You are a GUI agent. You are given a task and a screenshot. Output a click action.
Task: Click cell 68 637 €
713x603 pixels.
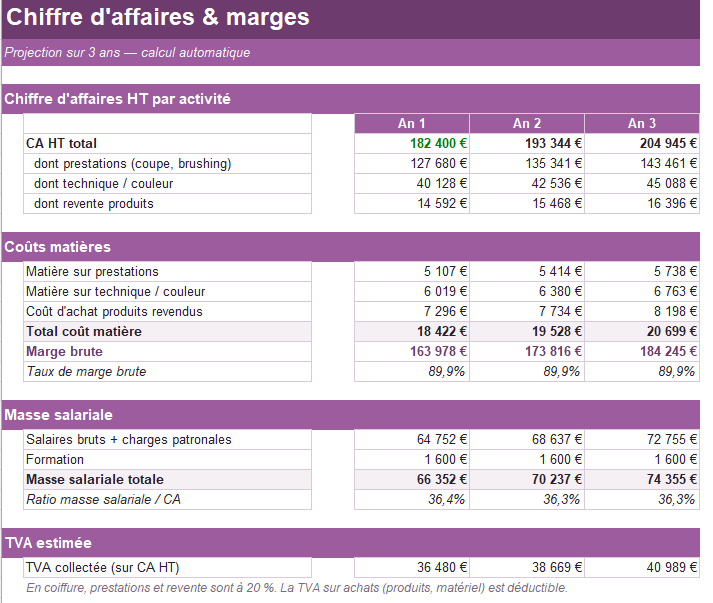527,439
